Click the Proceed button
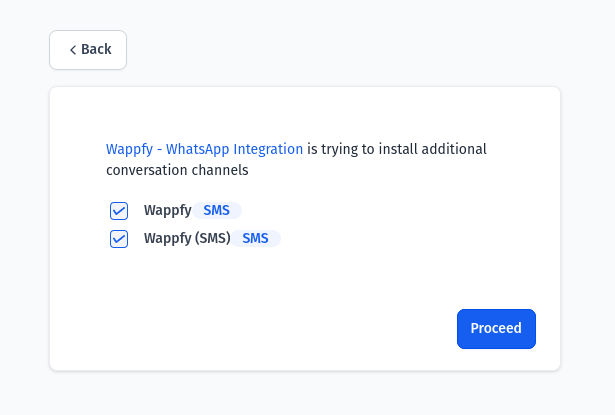Viewport: 615px width, 415px height. (496, 329)
